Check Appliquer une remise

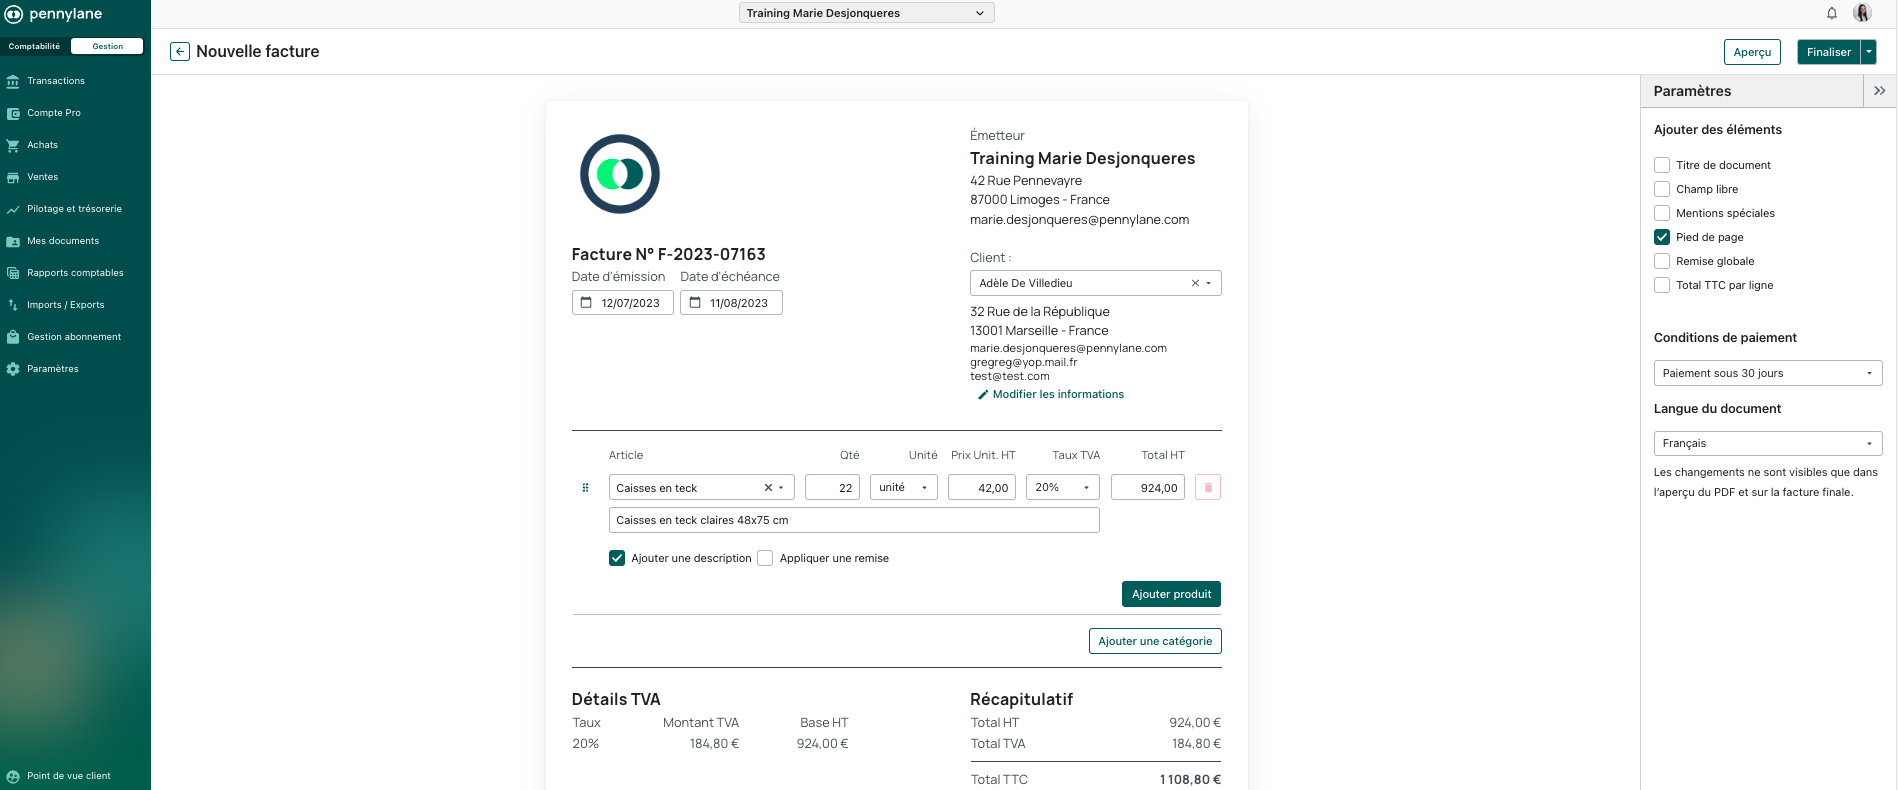[765, 558]
